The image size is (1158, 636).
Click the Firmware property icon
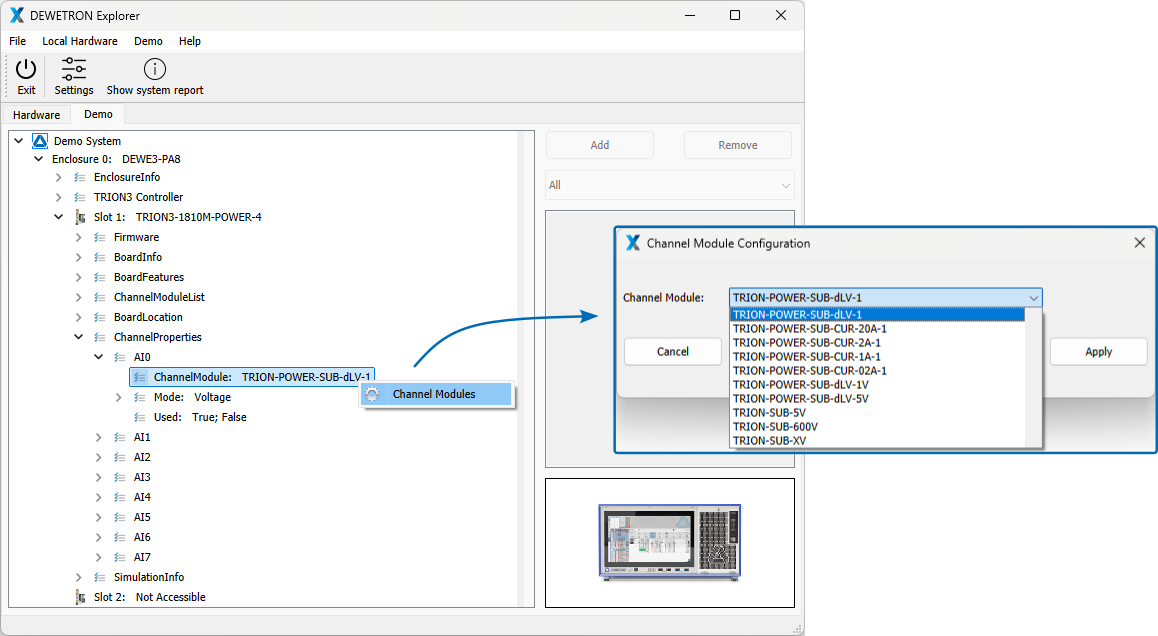(100, 237)
